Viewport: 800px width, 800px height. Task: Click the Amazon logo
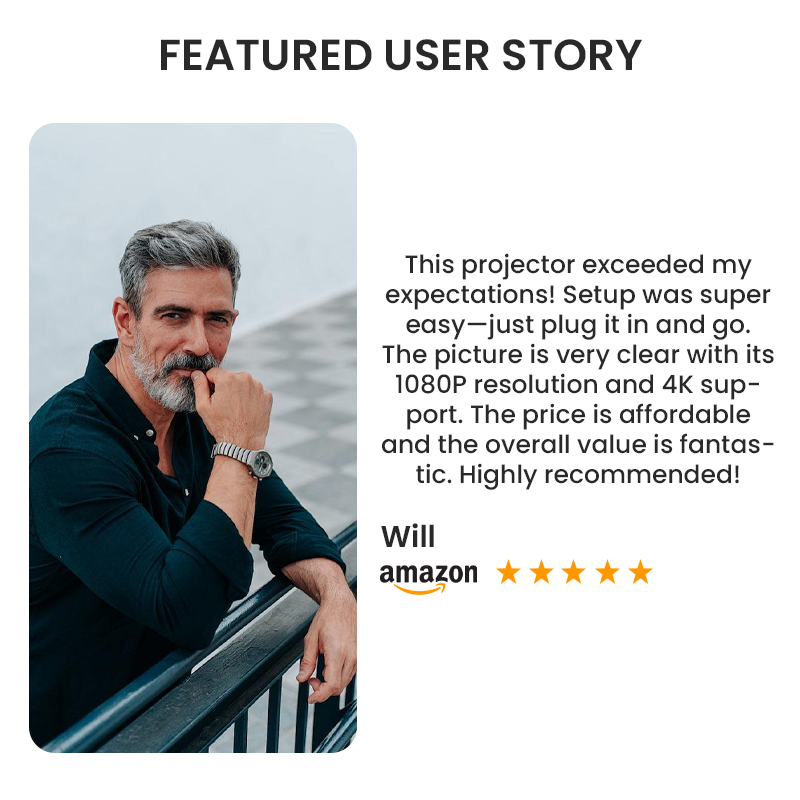429,578
